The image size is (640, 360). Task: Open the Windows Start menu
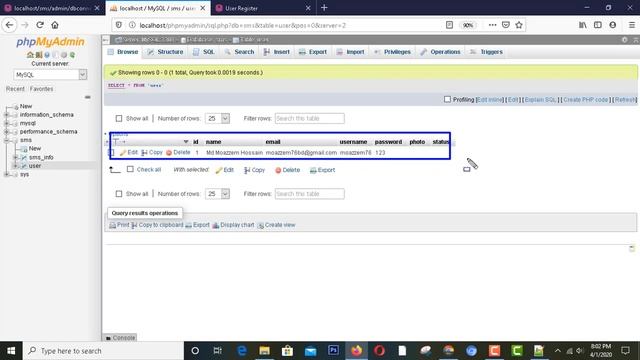(11, 351)
